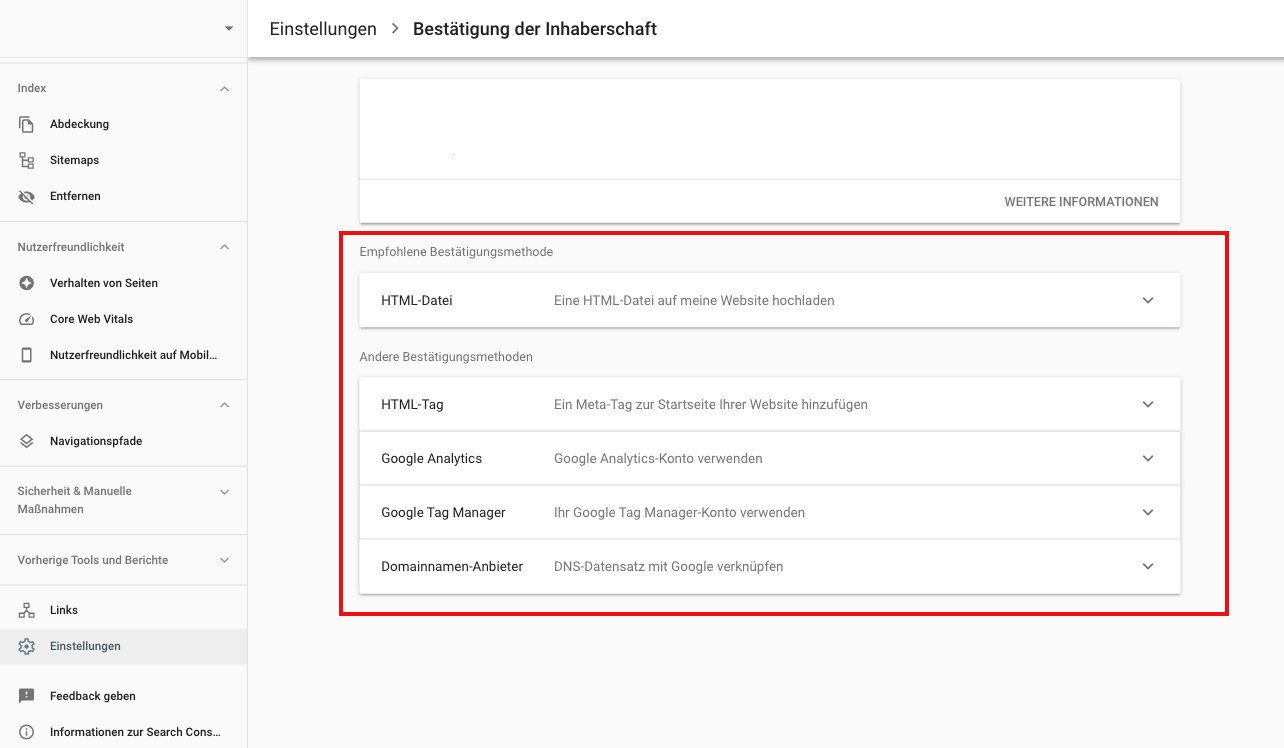The height and width of the screenshot is (748, 1284).
Task: Click the Navigationspfade layers icon
Action: tap(27, 441)
